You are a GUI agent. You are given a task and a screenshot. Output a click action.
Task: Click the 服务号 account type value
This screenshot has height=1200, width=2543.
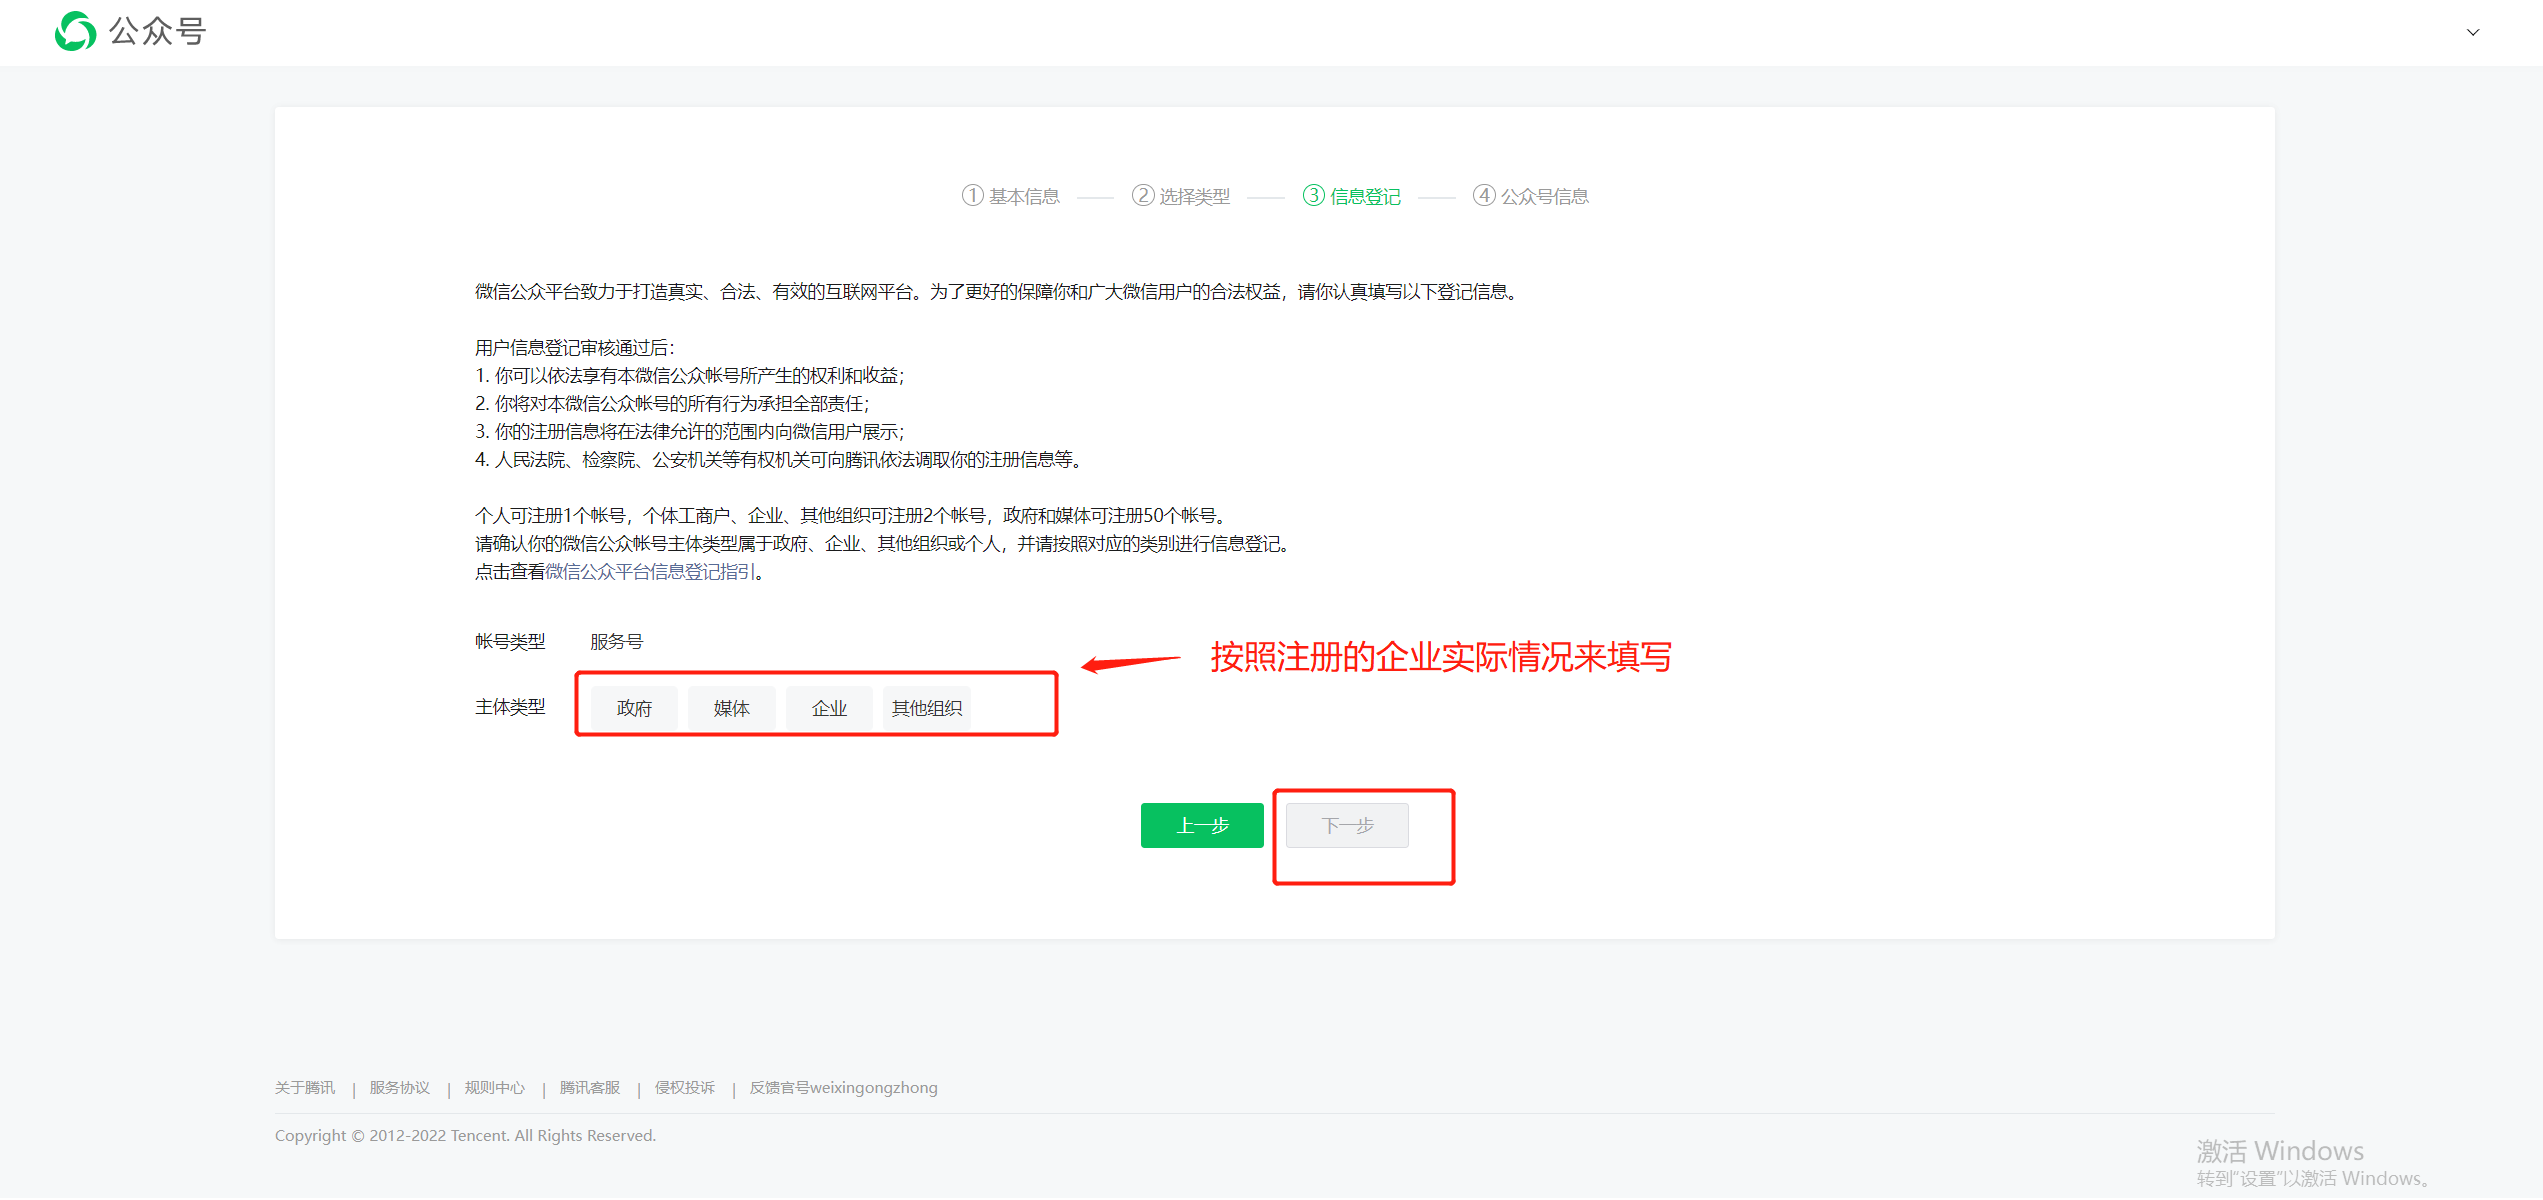(616, 642)
